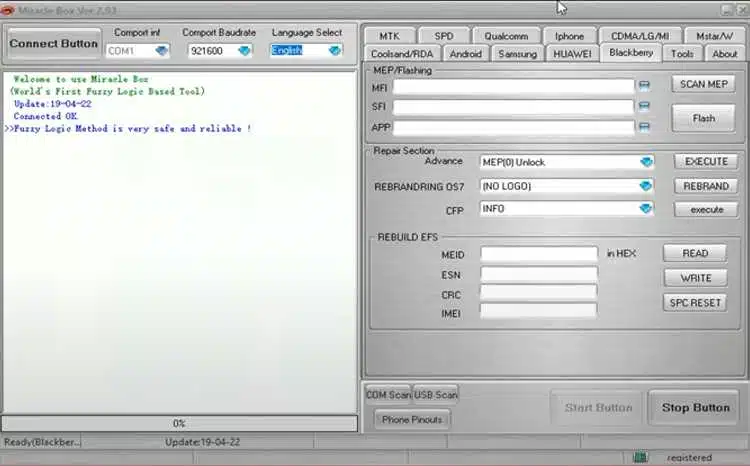Click the 0% progress bar
Screen dimensions: 750x466
(x=179, y=423)
